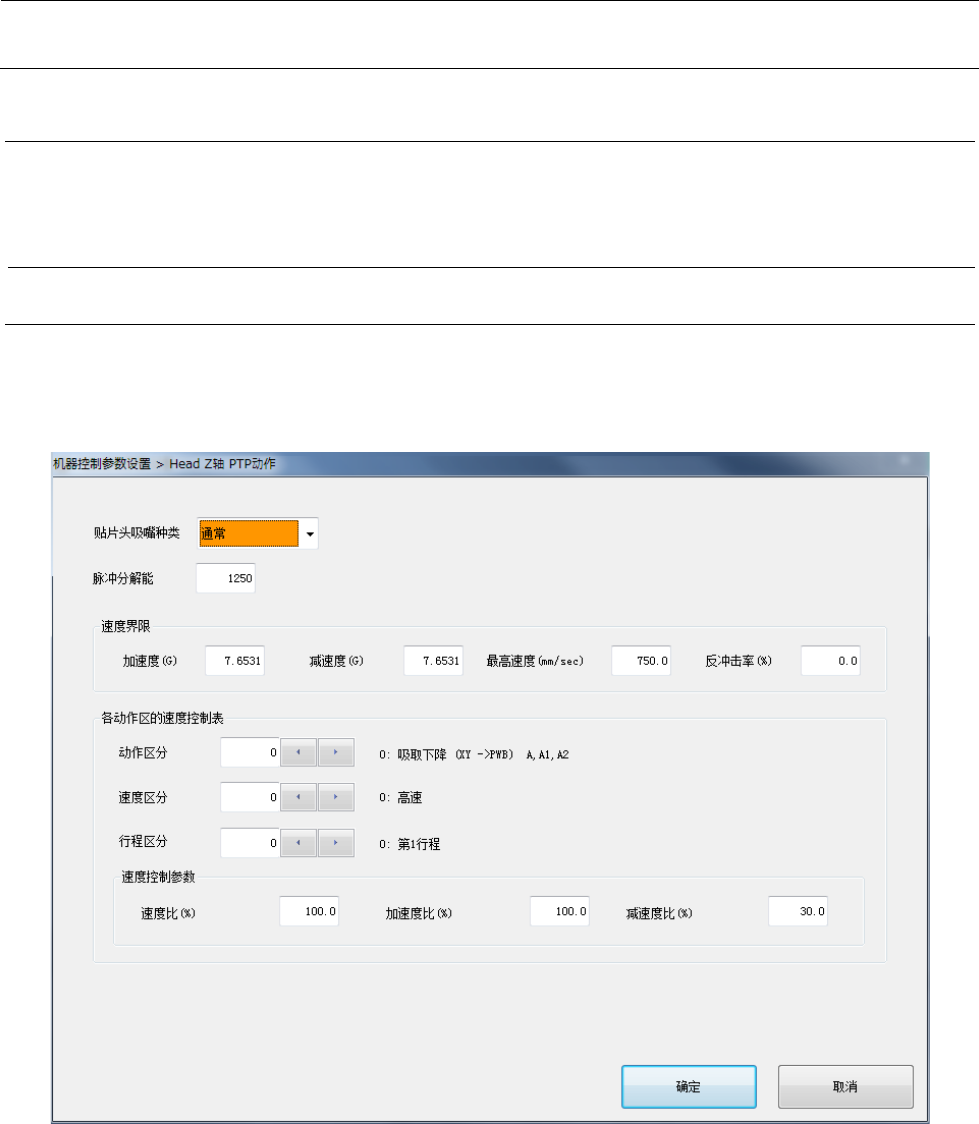Image resolution: width=979 pixels, height=1124 pixels.
Task: Click the 速度控制参数 group label
Action: pos(158,877)
